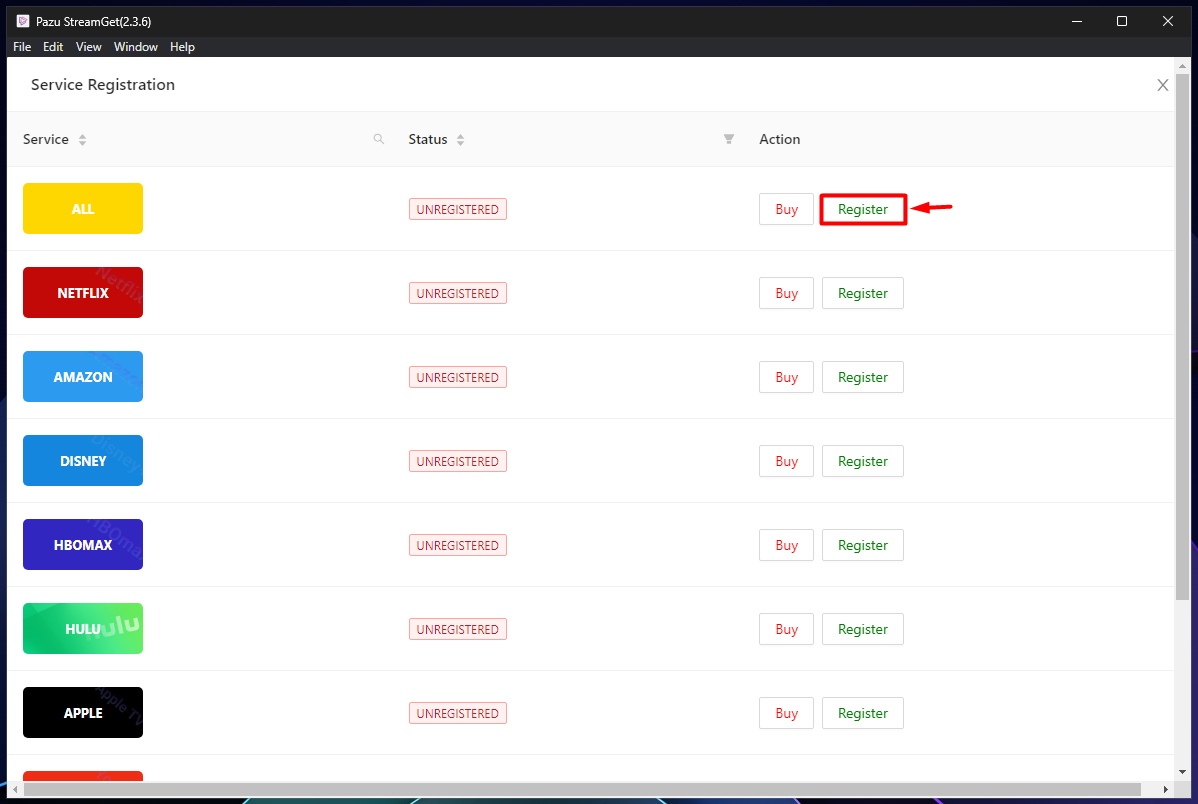1198x804 pixels.
Task: Click Buy for HULU
Action: click(786, 630)
